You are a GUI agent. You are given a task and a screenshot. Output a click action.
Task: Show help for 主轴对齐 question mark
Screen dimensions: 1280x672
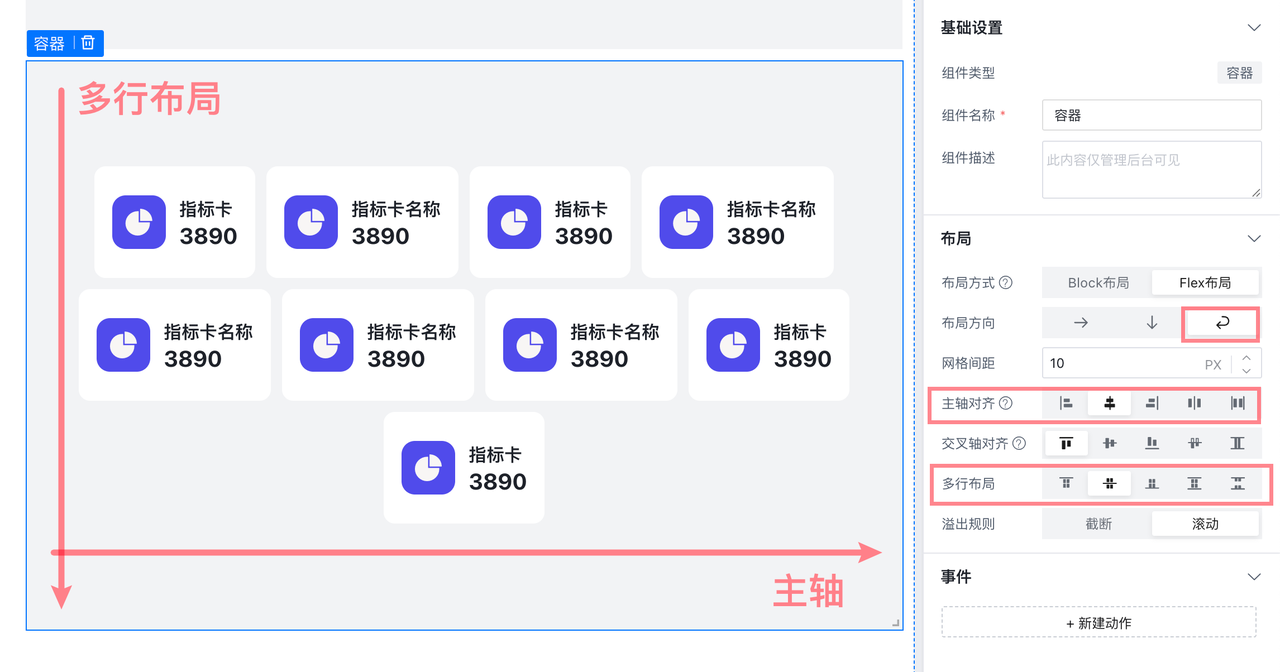(1006, 404)
